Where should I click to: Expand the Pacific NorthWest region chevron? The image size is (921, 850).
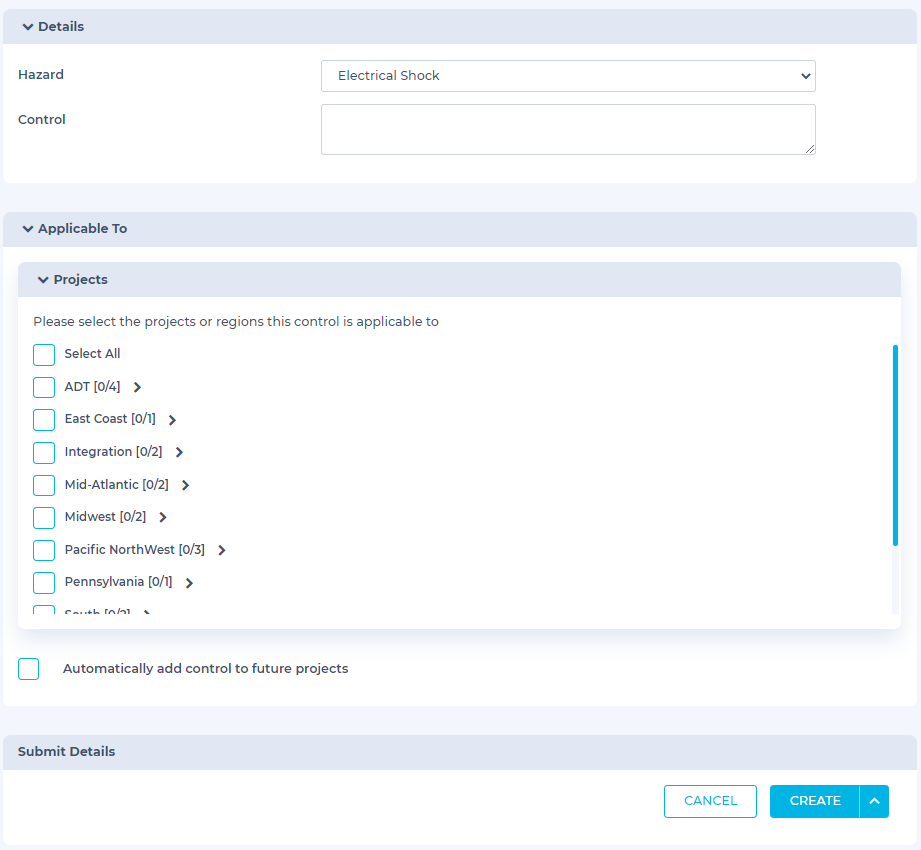[221, 550]
